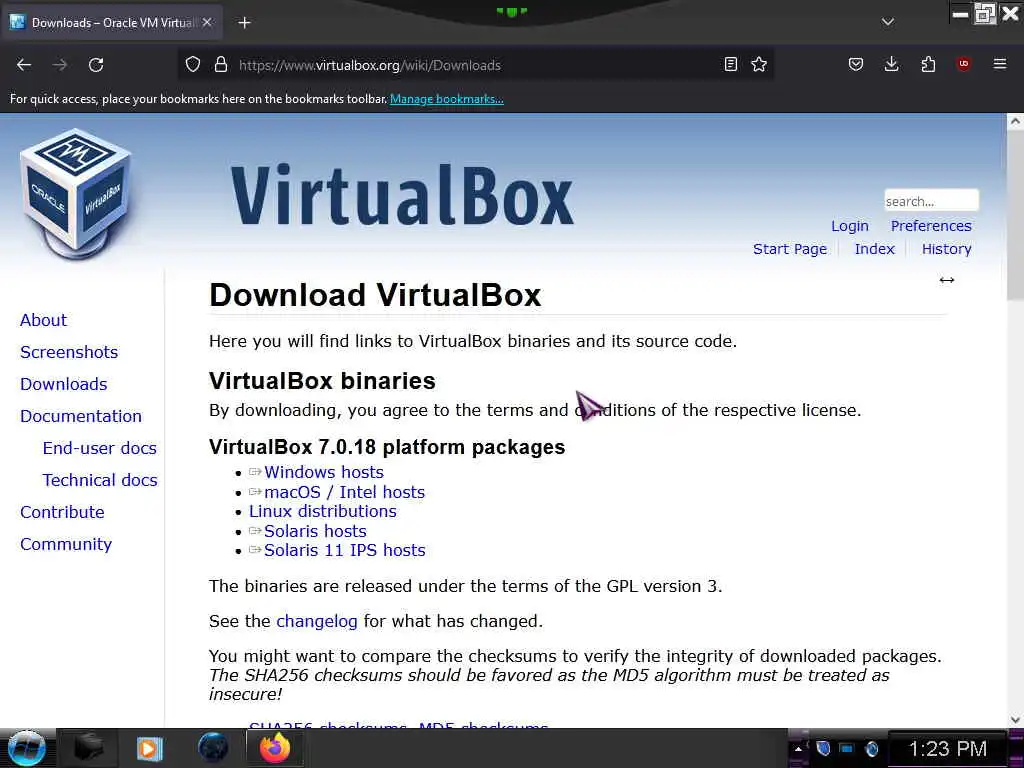Open the Firefox downloads panel icon
This screenshot has width=1024, height=768.
(x=891, y=64)
